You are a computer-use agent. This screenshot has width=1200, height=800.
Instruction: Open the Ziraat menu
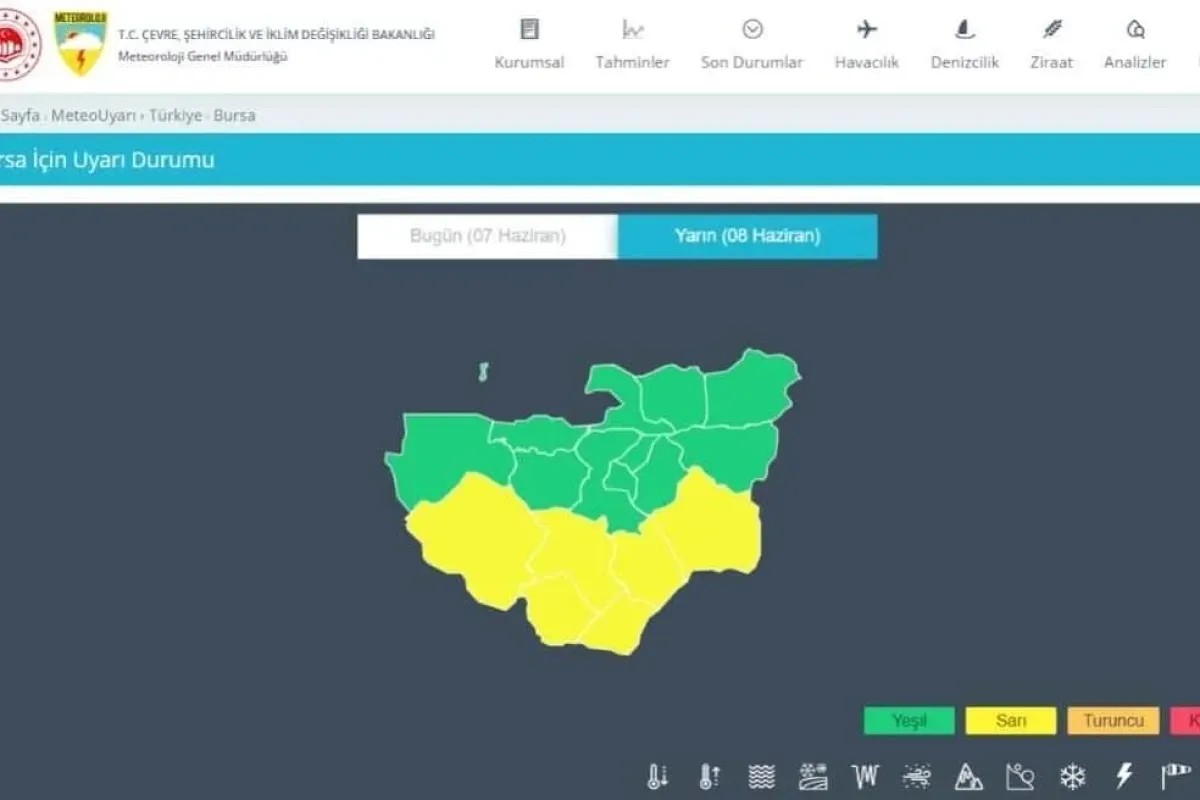point(1052,44)
